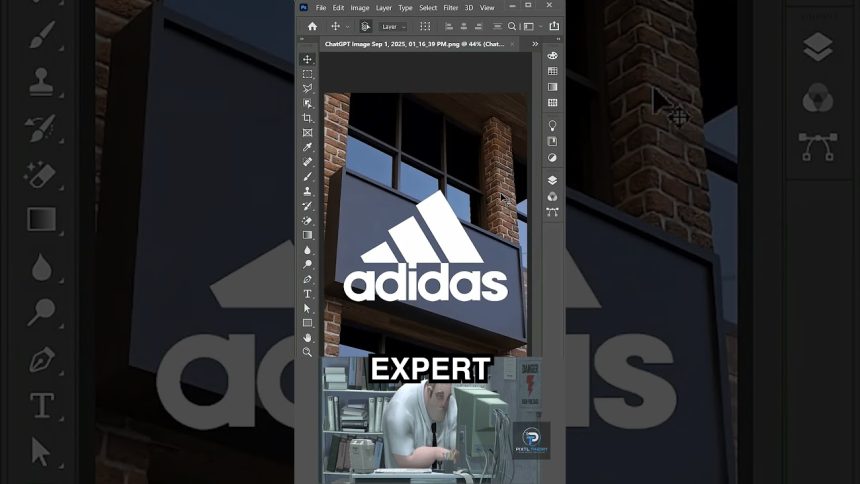860x484 pixels.
Task: Click the arrow beside the workspace switcher
Action: pyautogui.click(x=540, y=26)
